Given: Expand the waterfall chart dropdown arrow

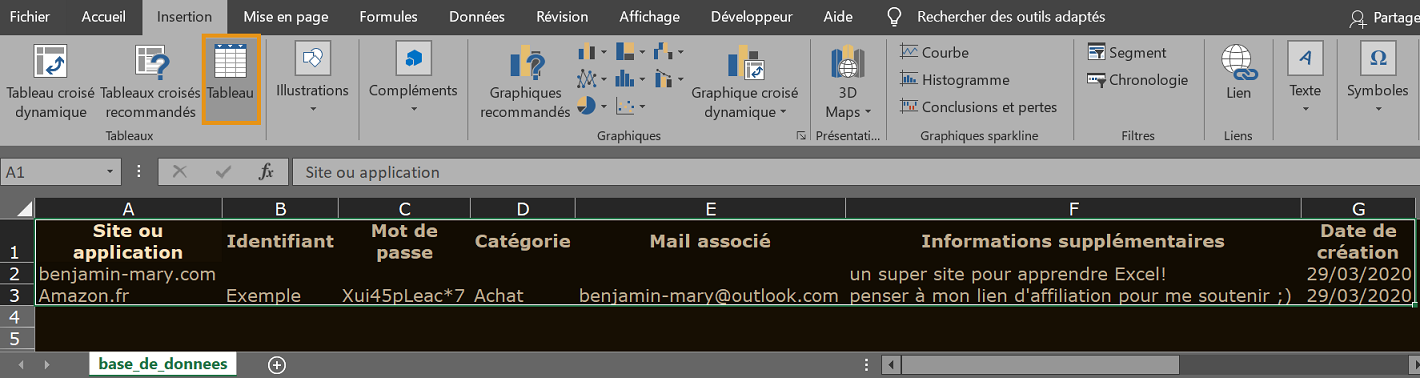Looking at the screenshot, I should [681, 52].
